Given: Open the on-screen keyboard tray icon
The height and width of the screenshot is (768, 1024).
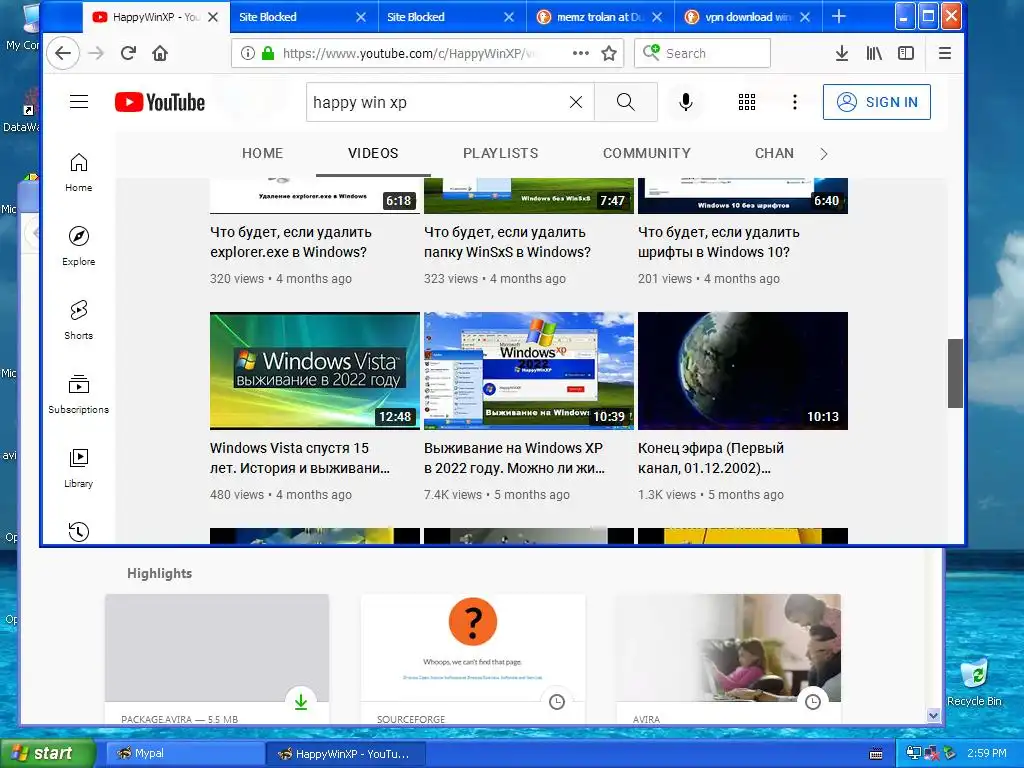Looking at the screenshot, I should pos(876,754).
